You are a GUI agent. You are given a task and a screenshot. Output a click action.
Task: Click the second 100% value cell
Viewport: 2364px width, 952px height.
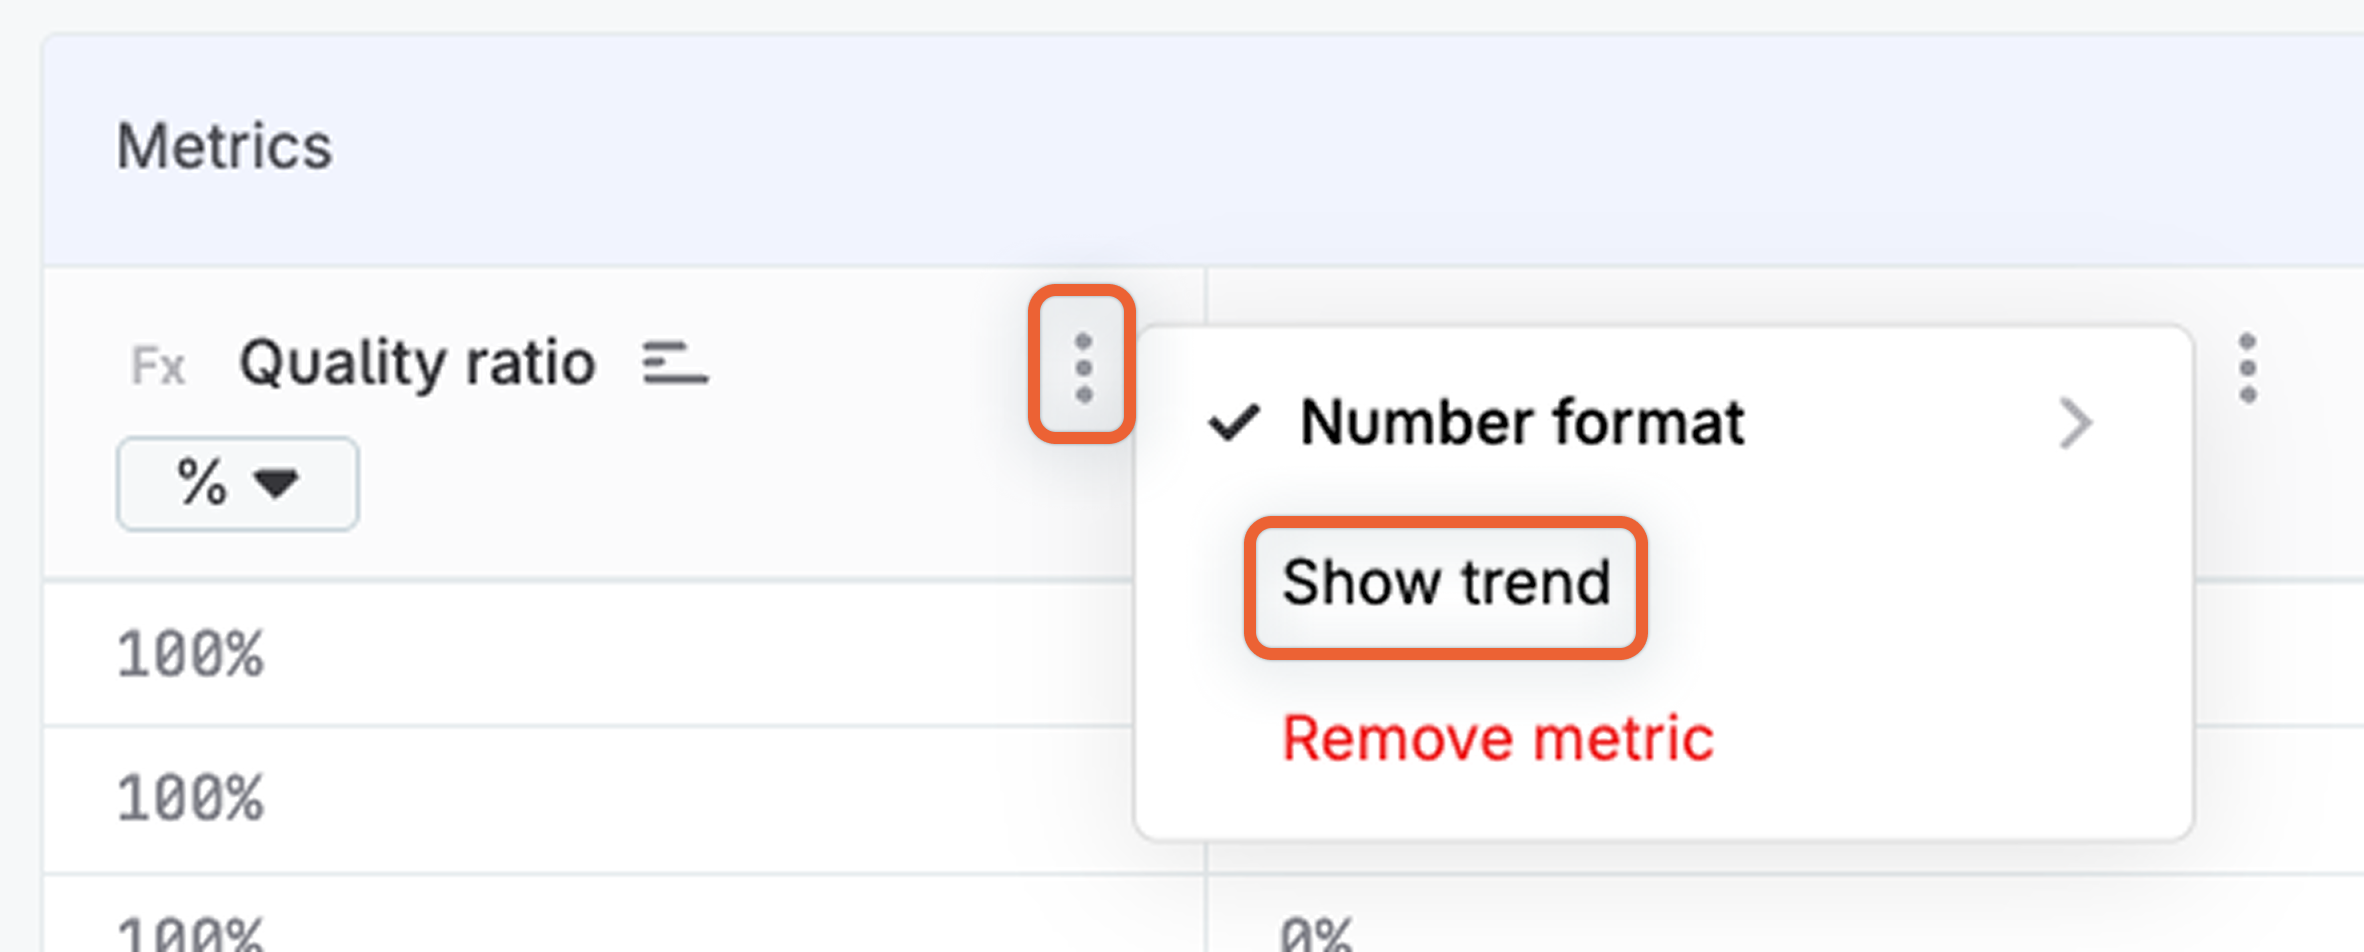coord(192,797)
